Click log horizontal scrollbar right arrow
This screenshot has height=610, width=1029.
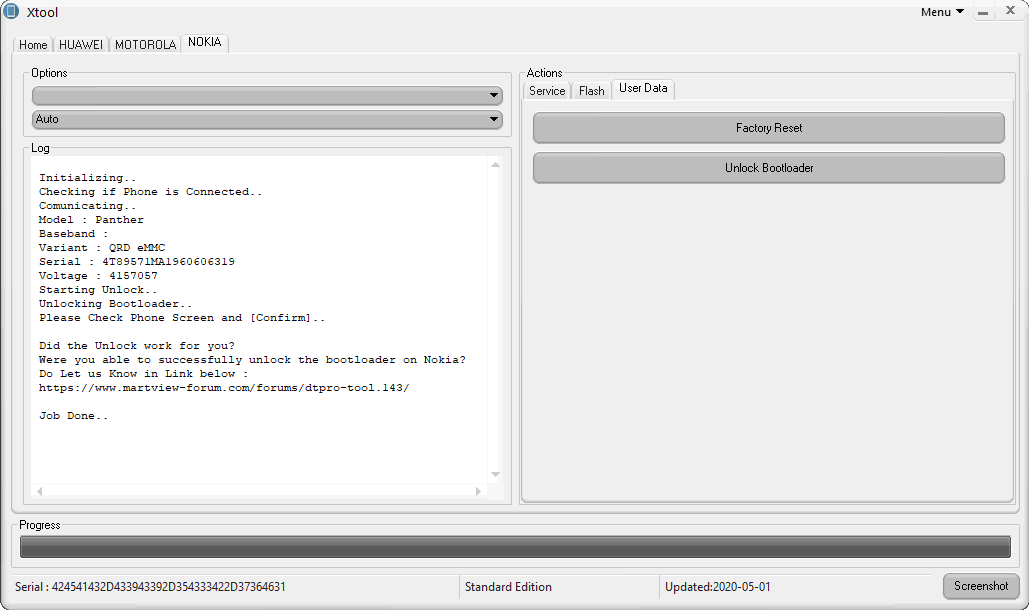click(x=478, y=491)
